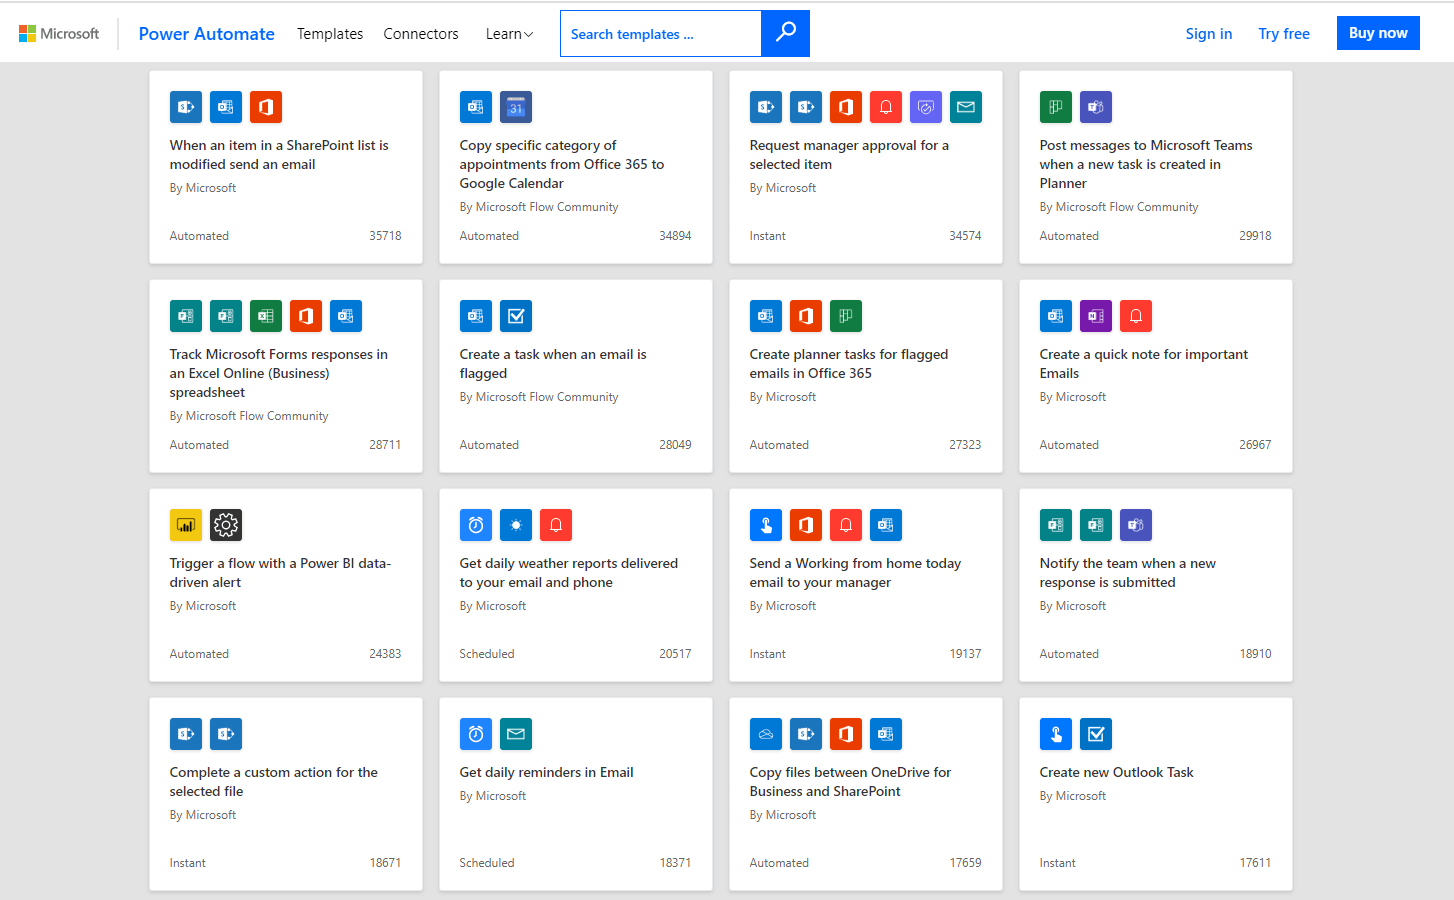
Task: Click the magnifier search button
Action: pos(785,33)
